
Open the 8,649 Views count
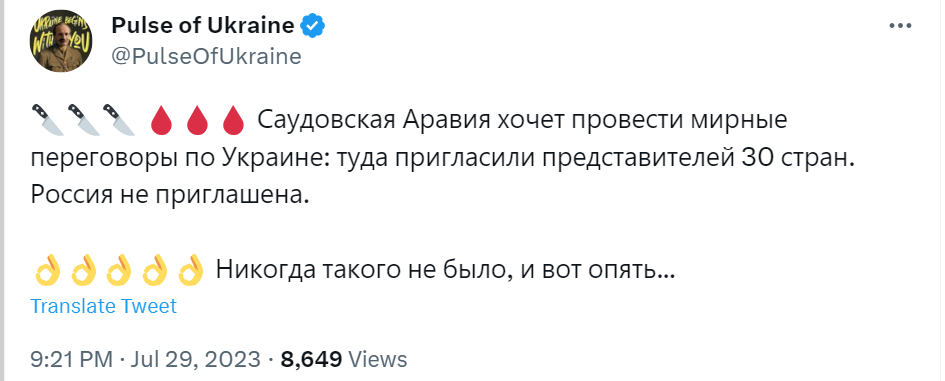344,359
